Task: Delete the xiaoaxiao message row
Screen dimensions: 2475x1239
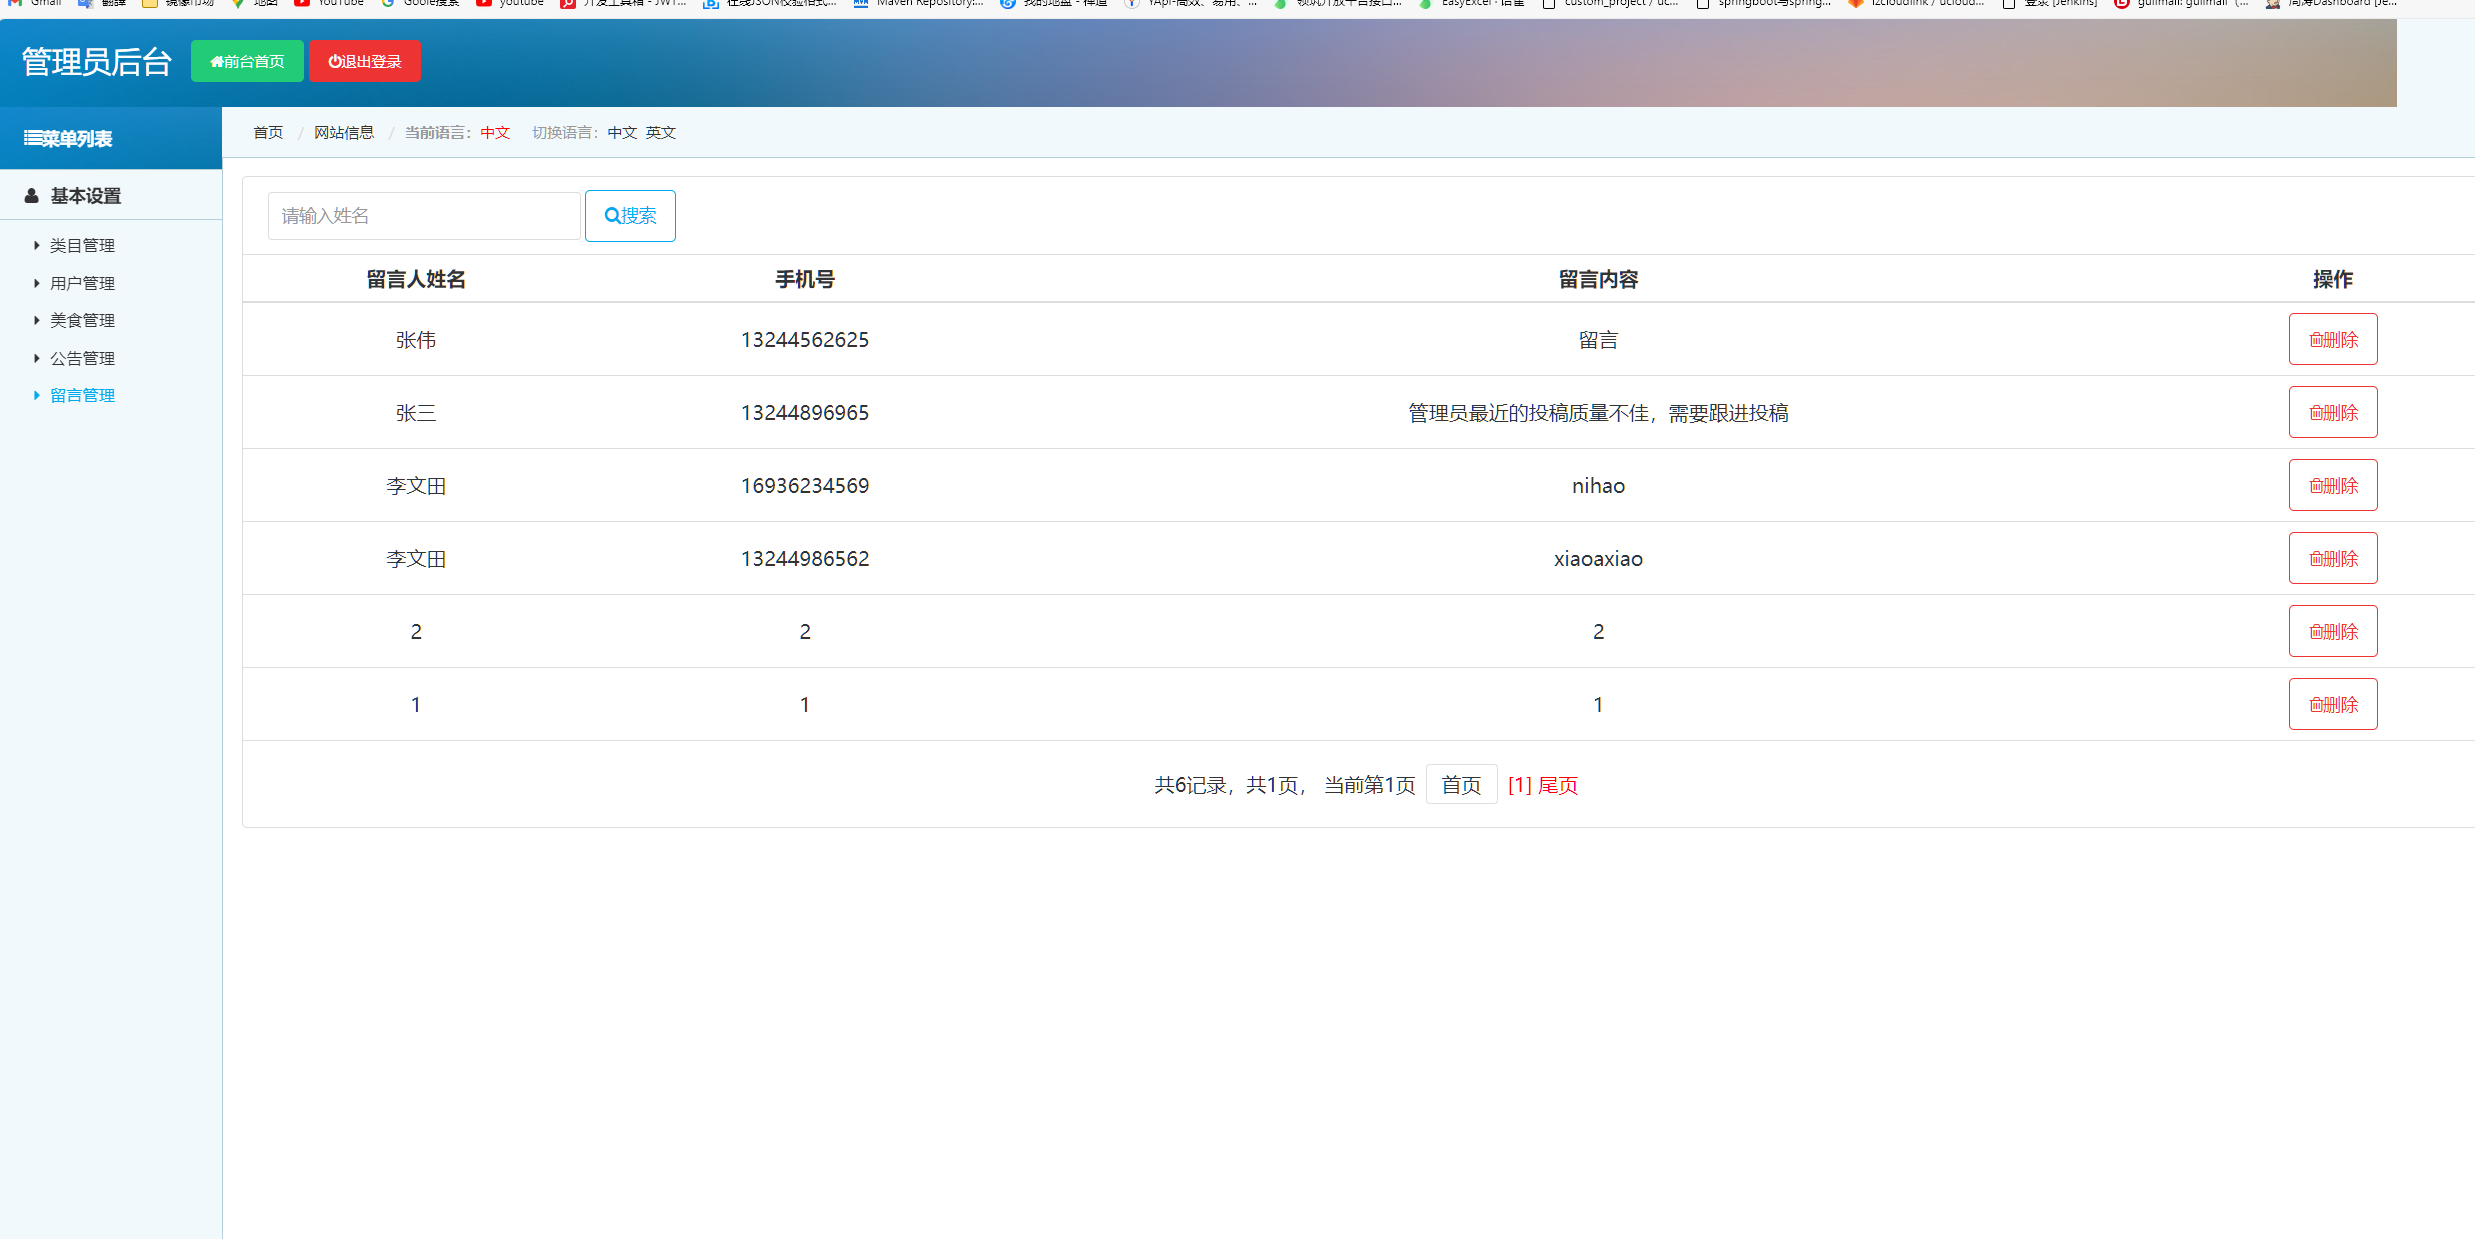Action: (x=2333, y=559)
